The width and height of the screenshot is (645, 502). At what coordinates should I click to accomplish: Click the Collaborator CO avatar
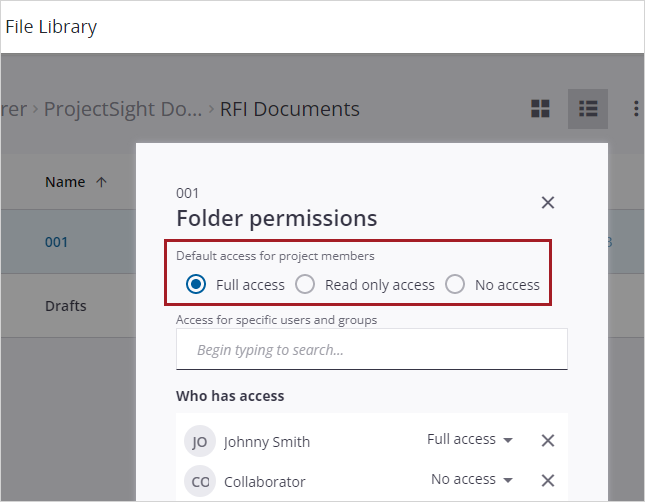(200, 481)
